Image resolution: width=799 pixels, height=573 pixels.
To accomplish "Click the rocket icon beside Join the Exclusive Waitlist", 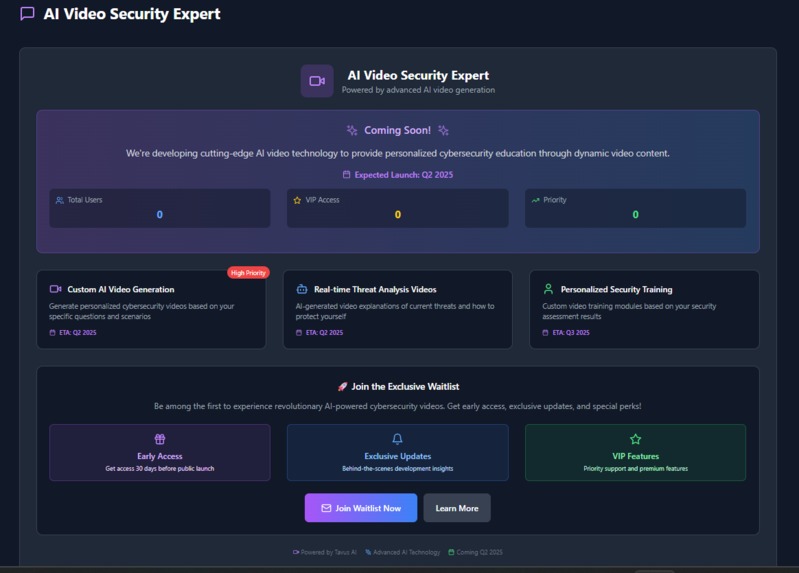I will [342, 386].
